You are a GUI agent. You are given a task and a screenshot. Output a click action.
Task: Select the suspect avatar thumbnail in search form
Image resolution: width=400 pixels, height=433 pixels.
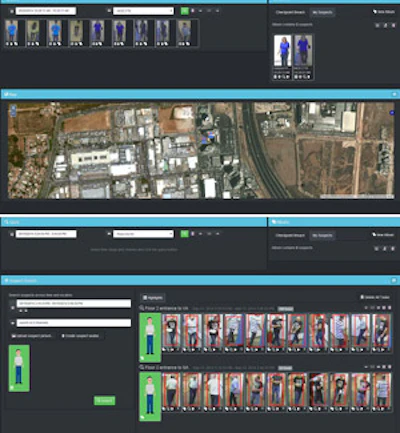[19, 368]
